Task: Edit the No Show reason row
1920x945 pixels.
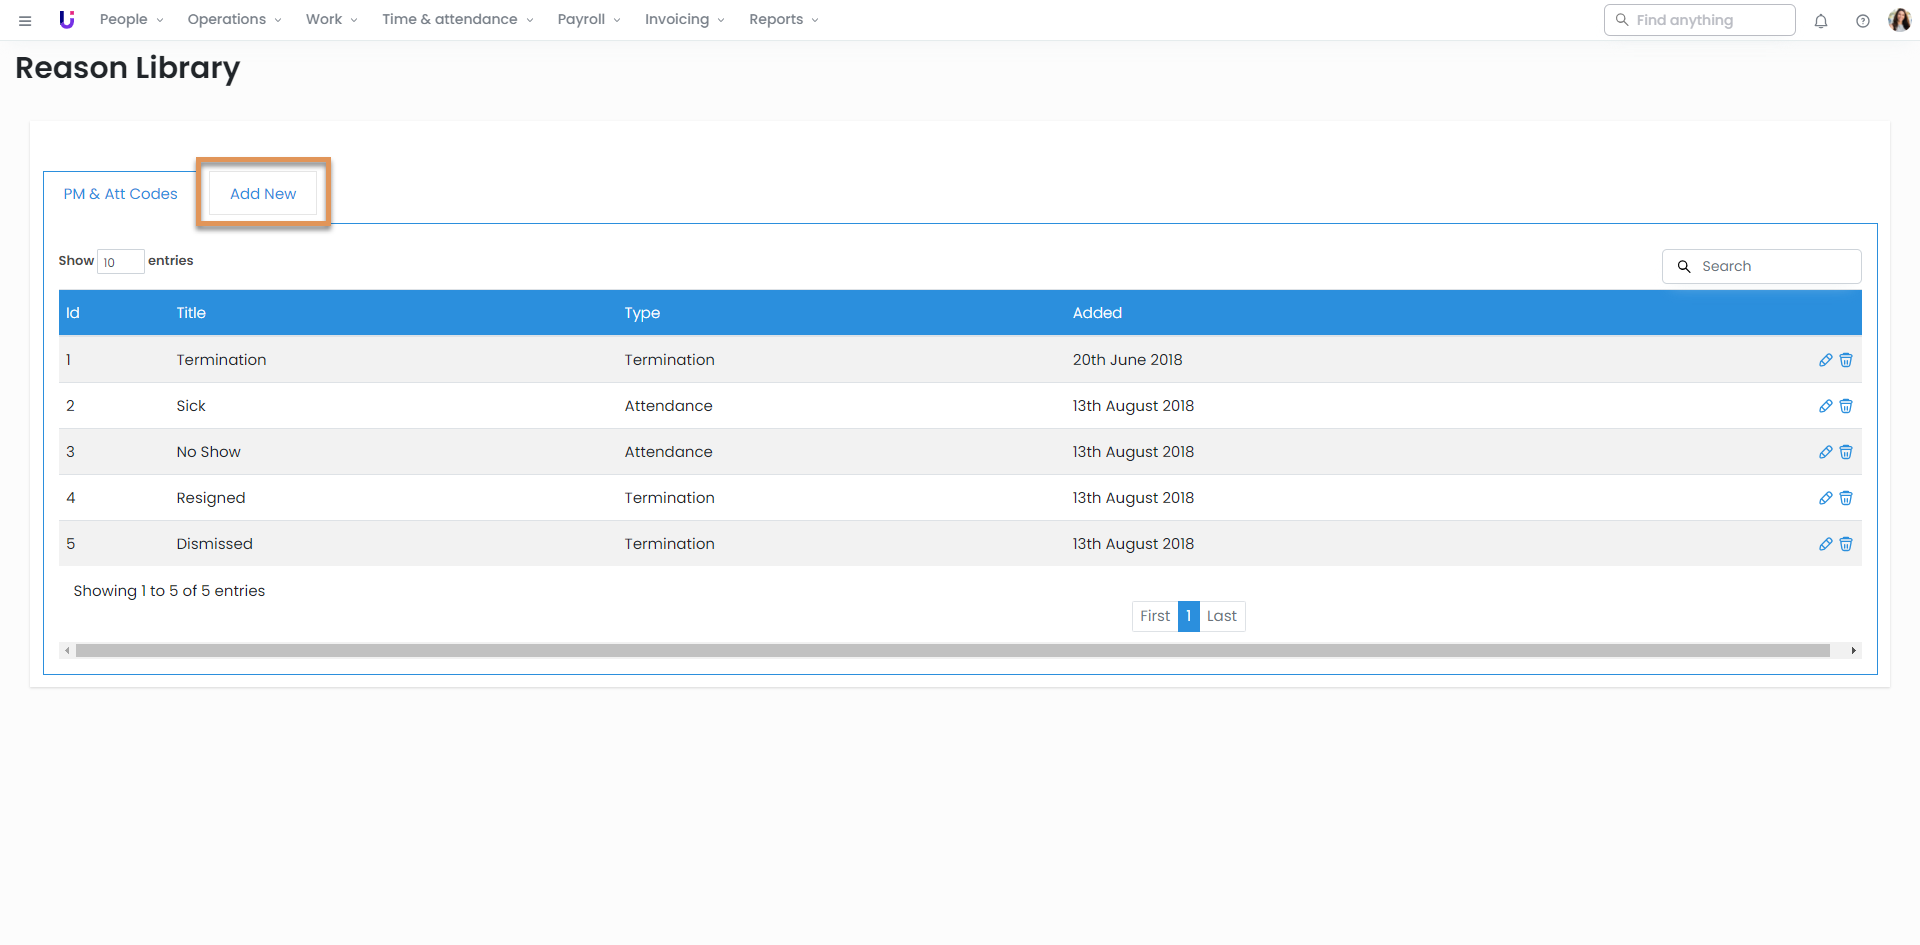Action: point(1825,452)
